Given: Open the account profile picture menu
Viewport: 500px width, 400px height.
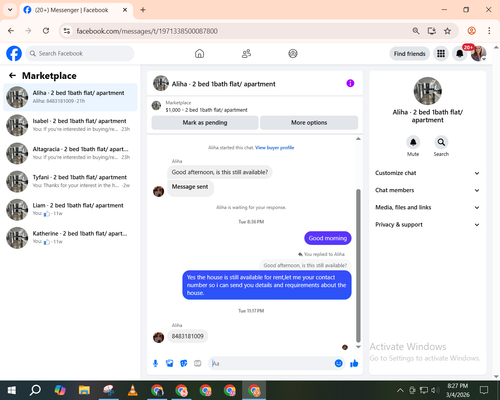Looking at the screenshot, I should pos(478,53).
